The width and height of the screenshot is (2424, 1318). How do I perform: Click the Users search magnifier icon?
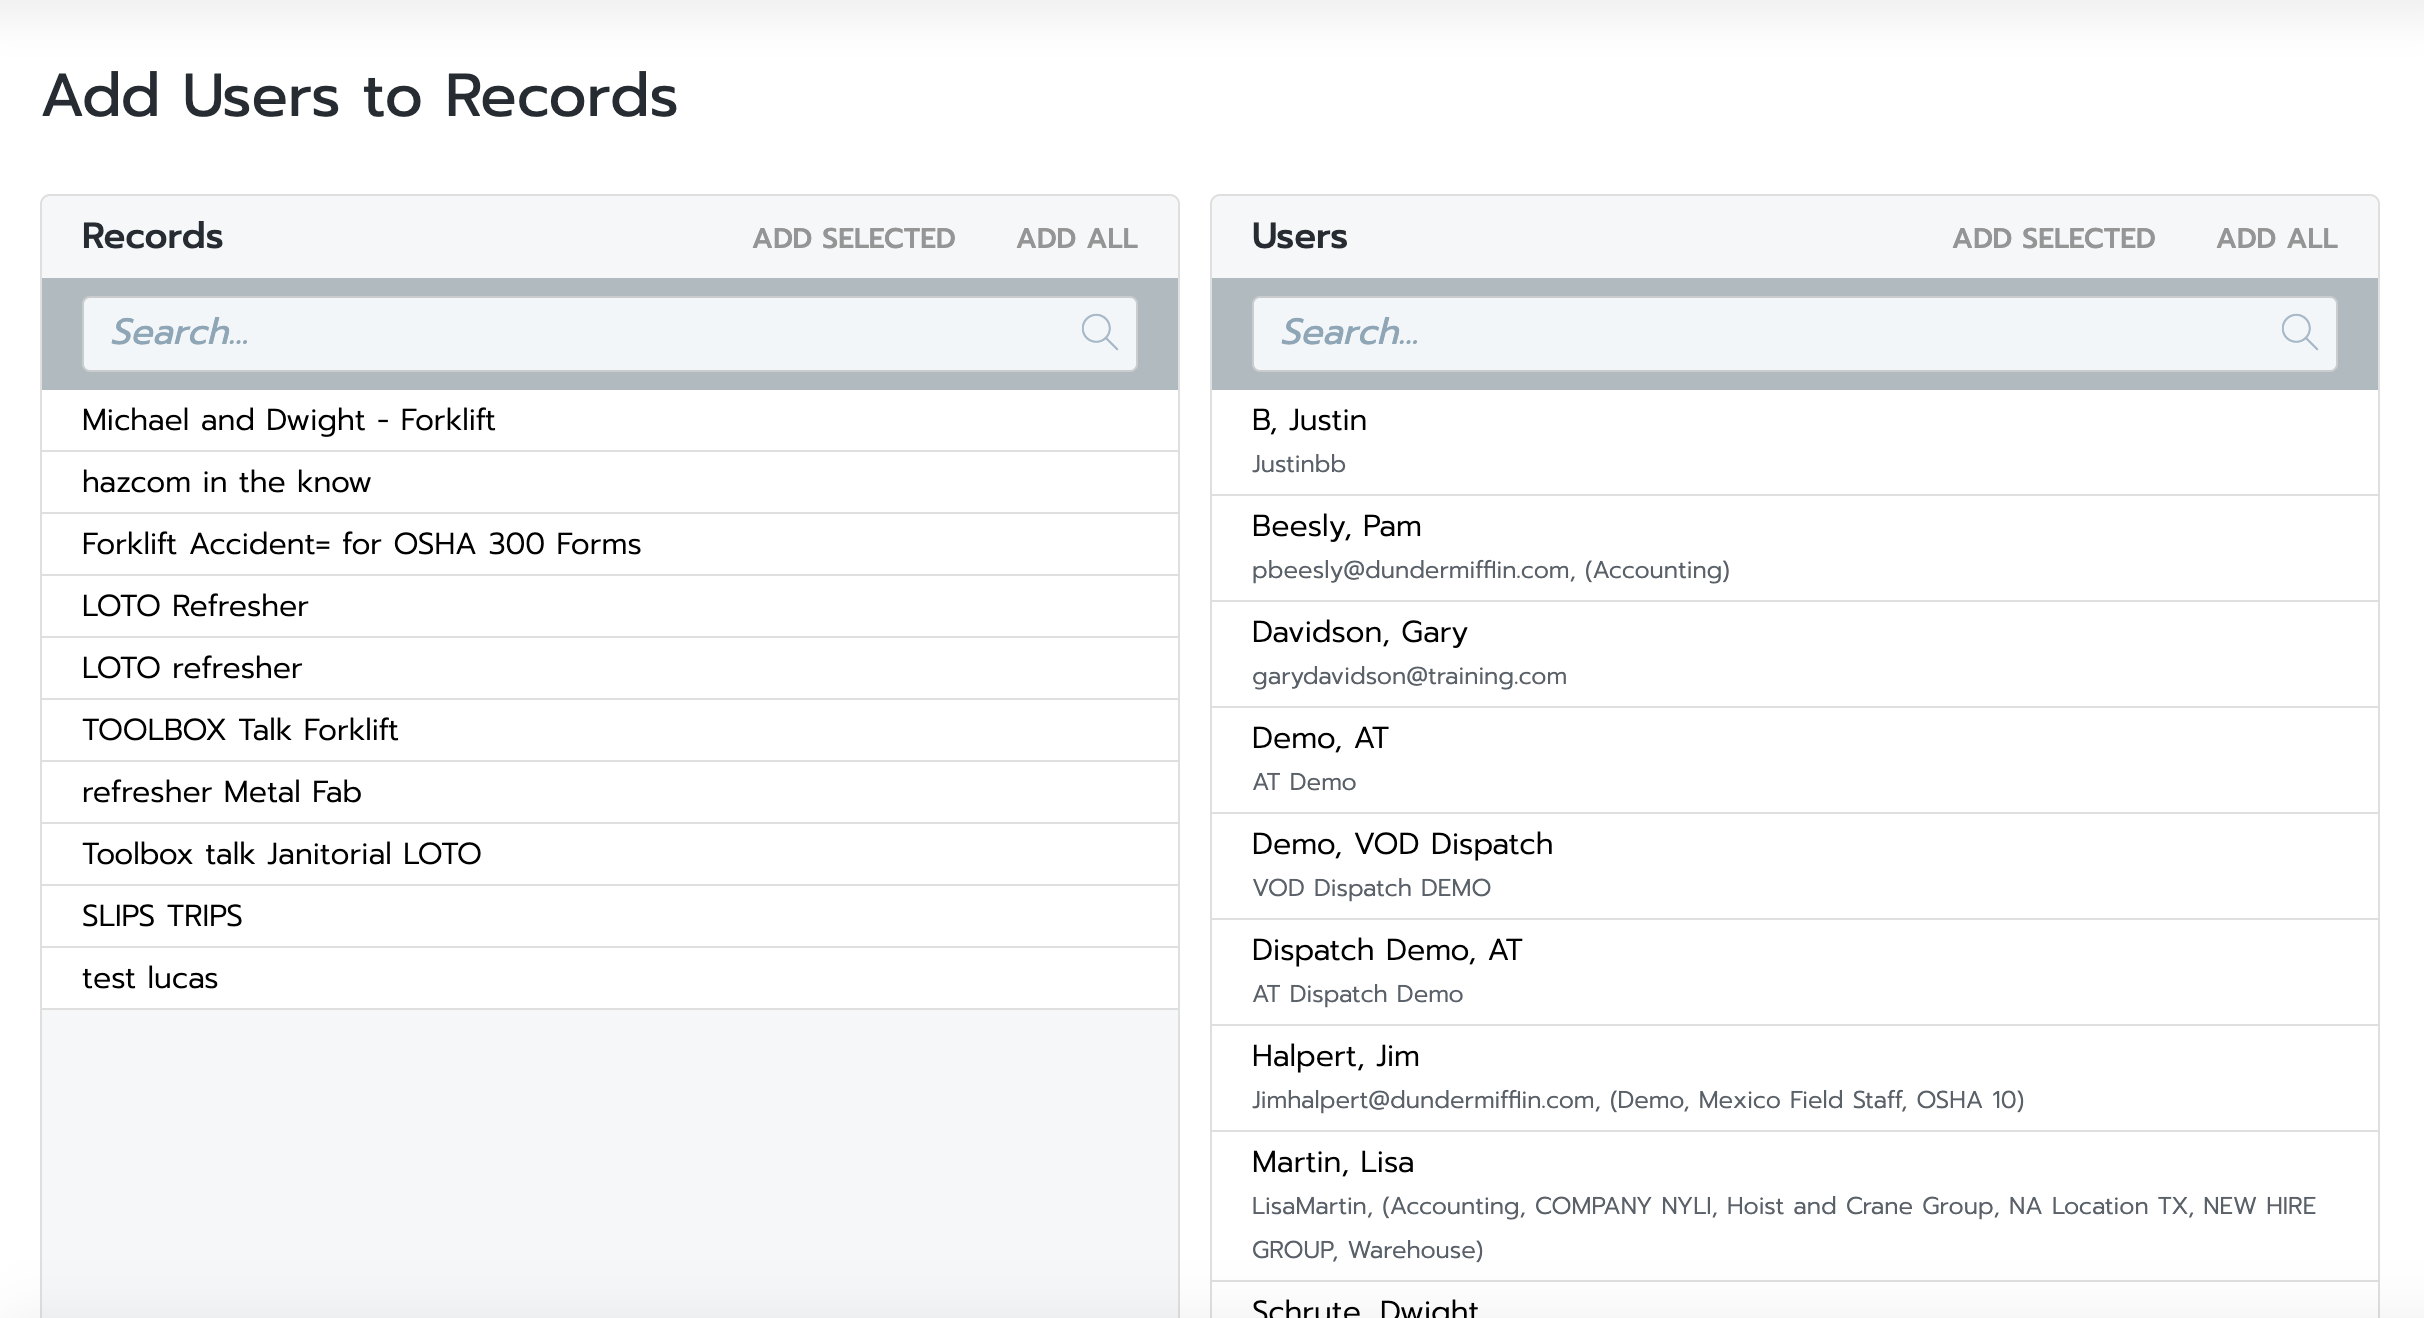[2299, 332]
